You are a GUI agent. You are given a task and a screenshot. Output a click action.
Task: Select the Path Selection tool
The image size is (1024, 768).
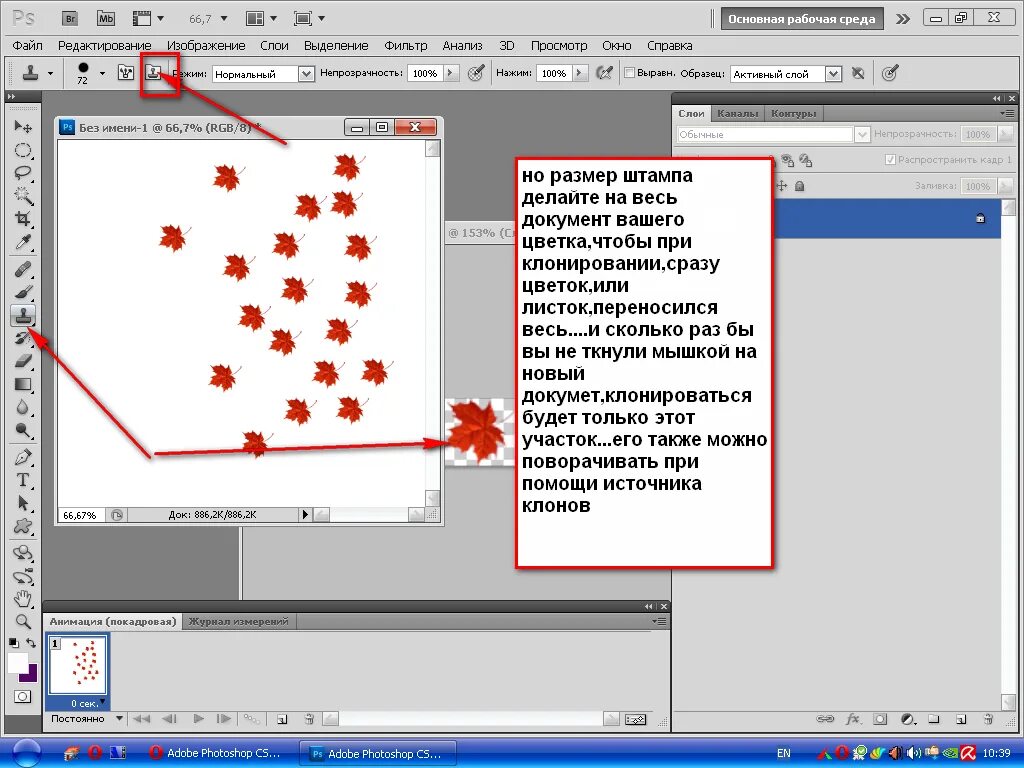pyautogui.click(x=23, y=503)
